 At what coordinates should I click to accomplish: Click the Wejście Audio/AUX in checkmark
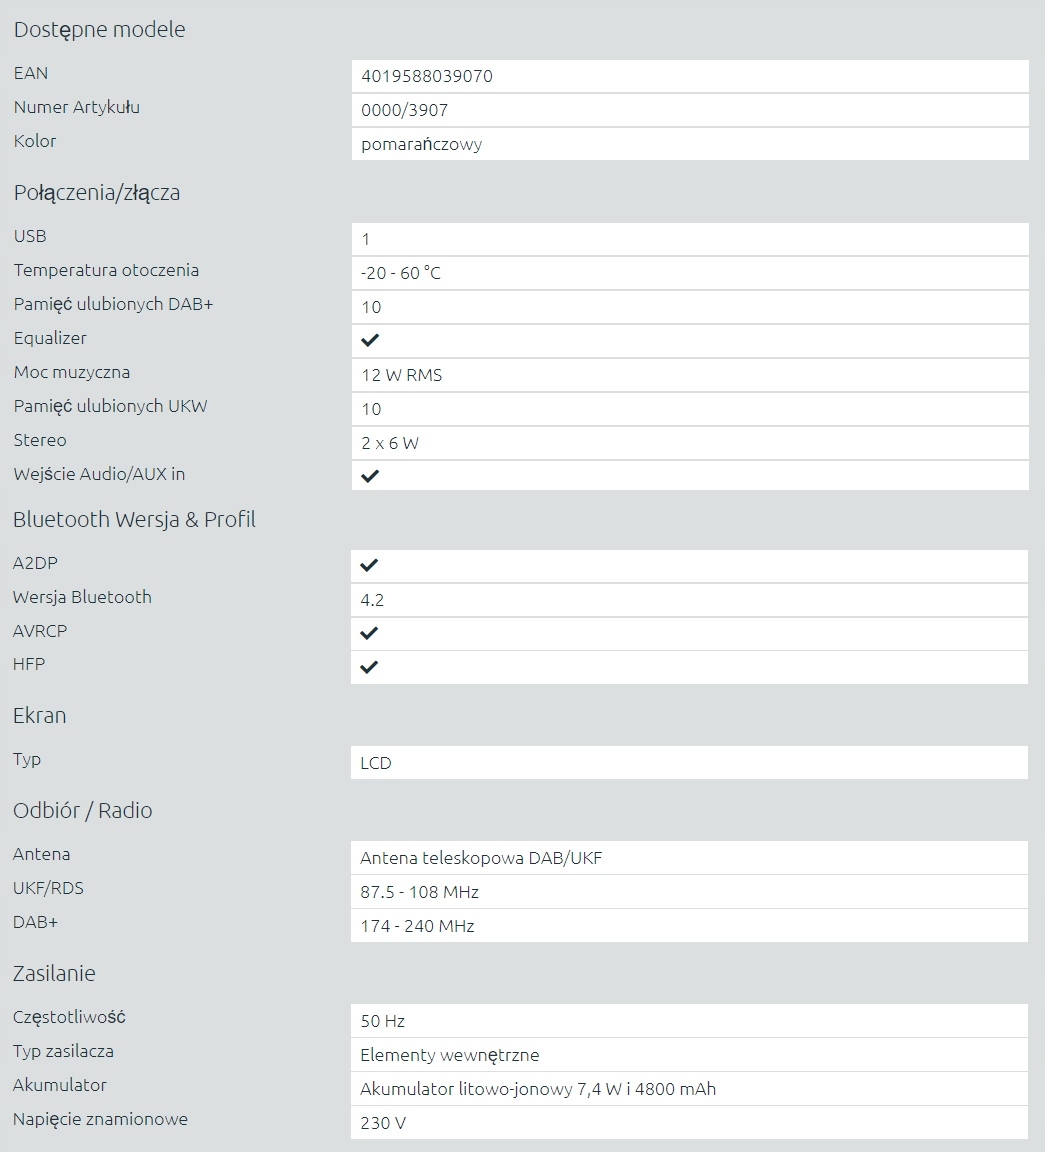point(370,476)
